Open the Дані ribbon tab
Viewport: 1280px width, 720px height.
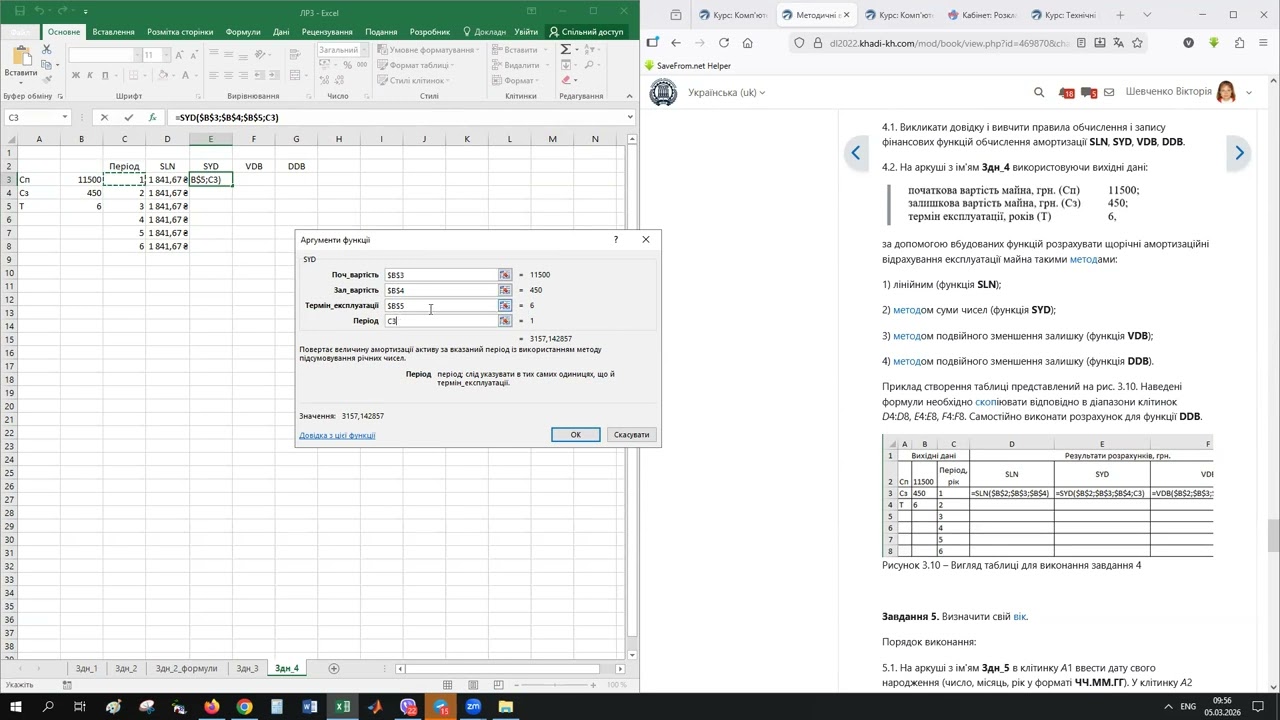click(281, 32)
